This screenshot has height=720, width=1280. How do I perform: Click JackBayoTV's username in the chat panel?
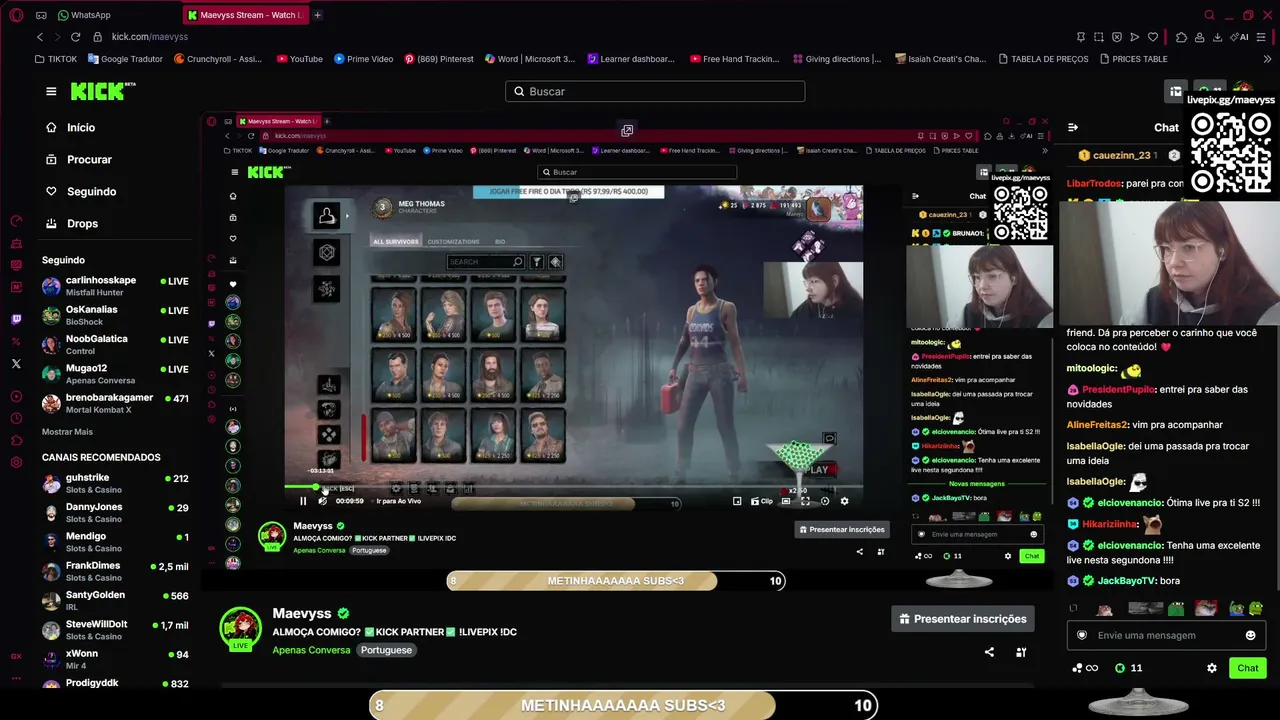click(x=1126, y=581)
